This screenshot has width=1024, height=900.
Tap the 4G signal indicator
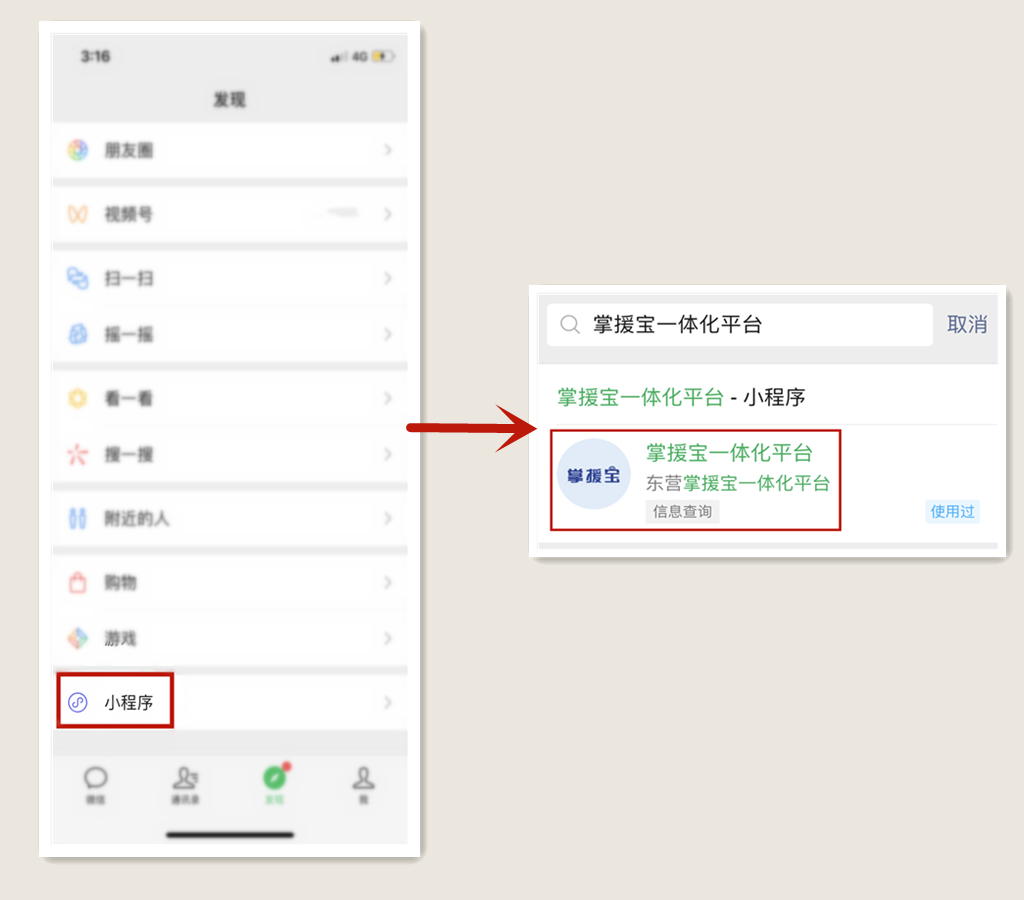[x=360, y=57]
